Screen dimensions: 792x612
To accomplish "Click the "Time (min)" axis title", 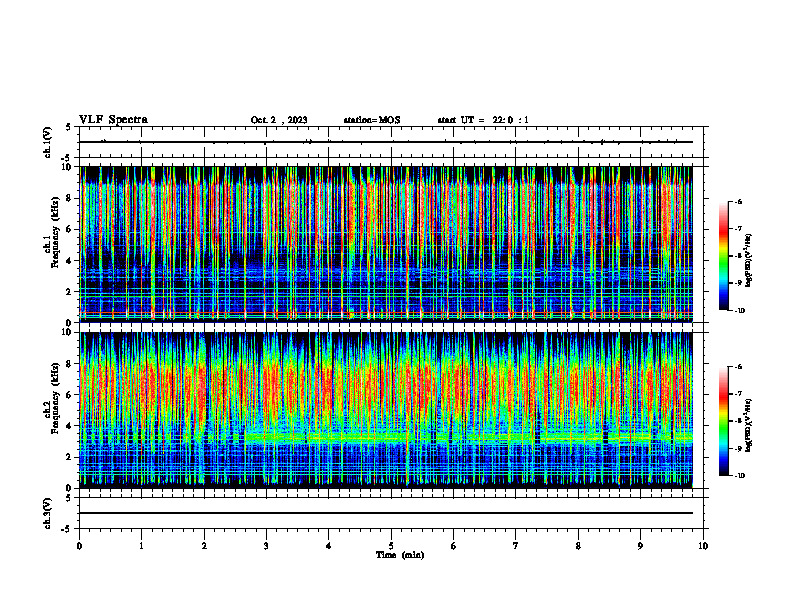I will 400,555.
